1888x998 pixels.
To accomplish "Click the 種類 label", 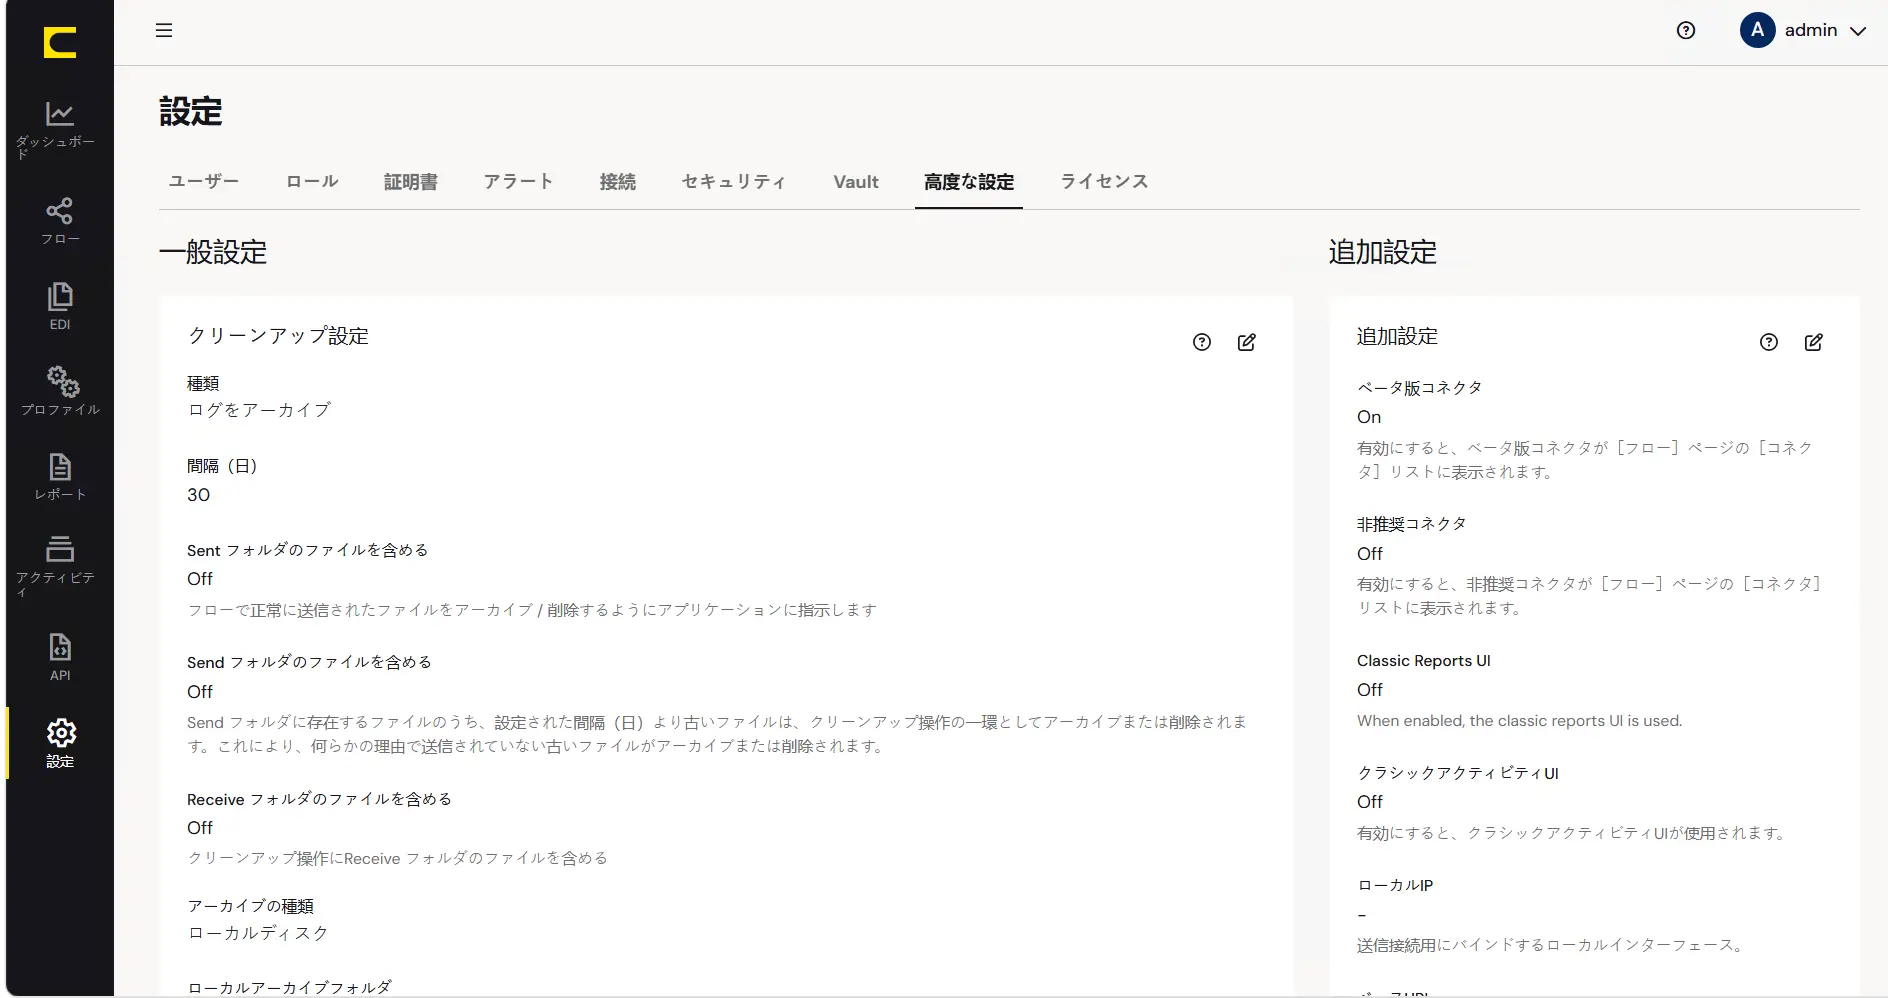I will [x=203, y=383].
